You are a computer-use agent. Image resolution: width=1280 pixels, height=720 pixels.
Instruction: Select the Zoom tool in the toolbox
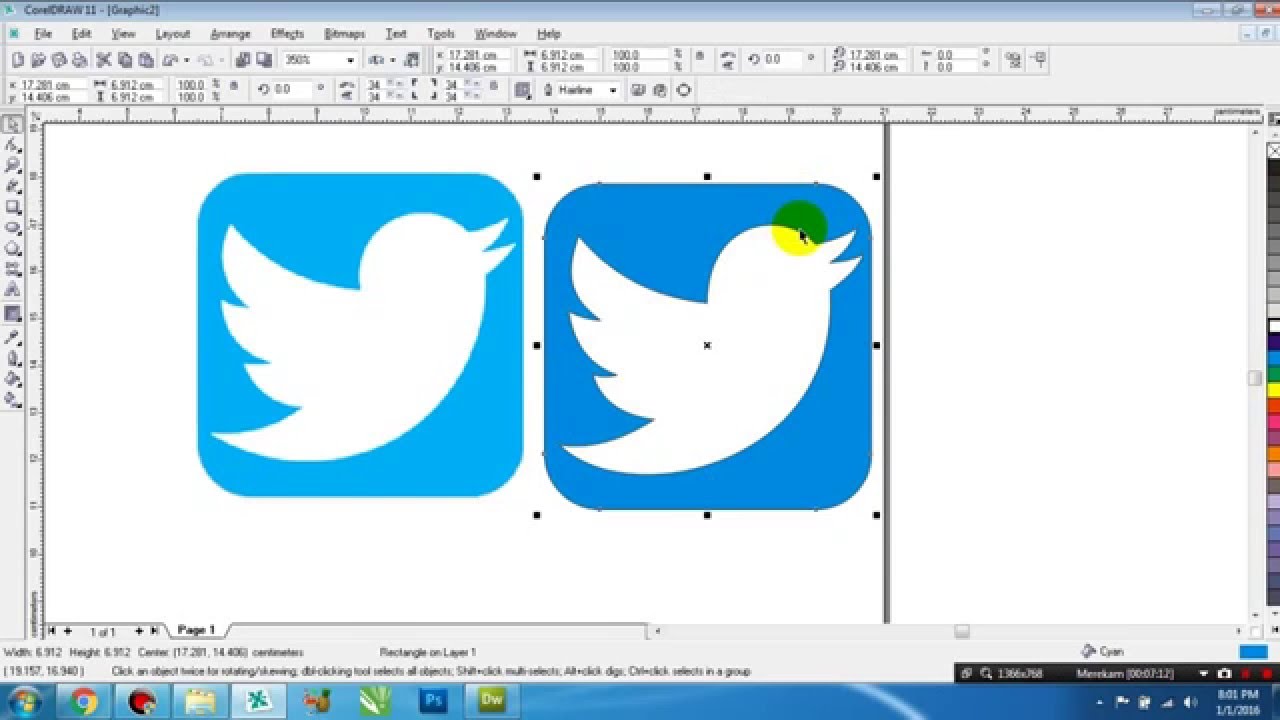pyautogui.click(x=13, y=165)
